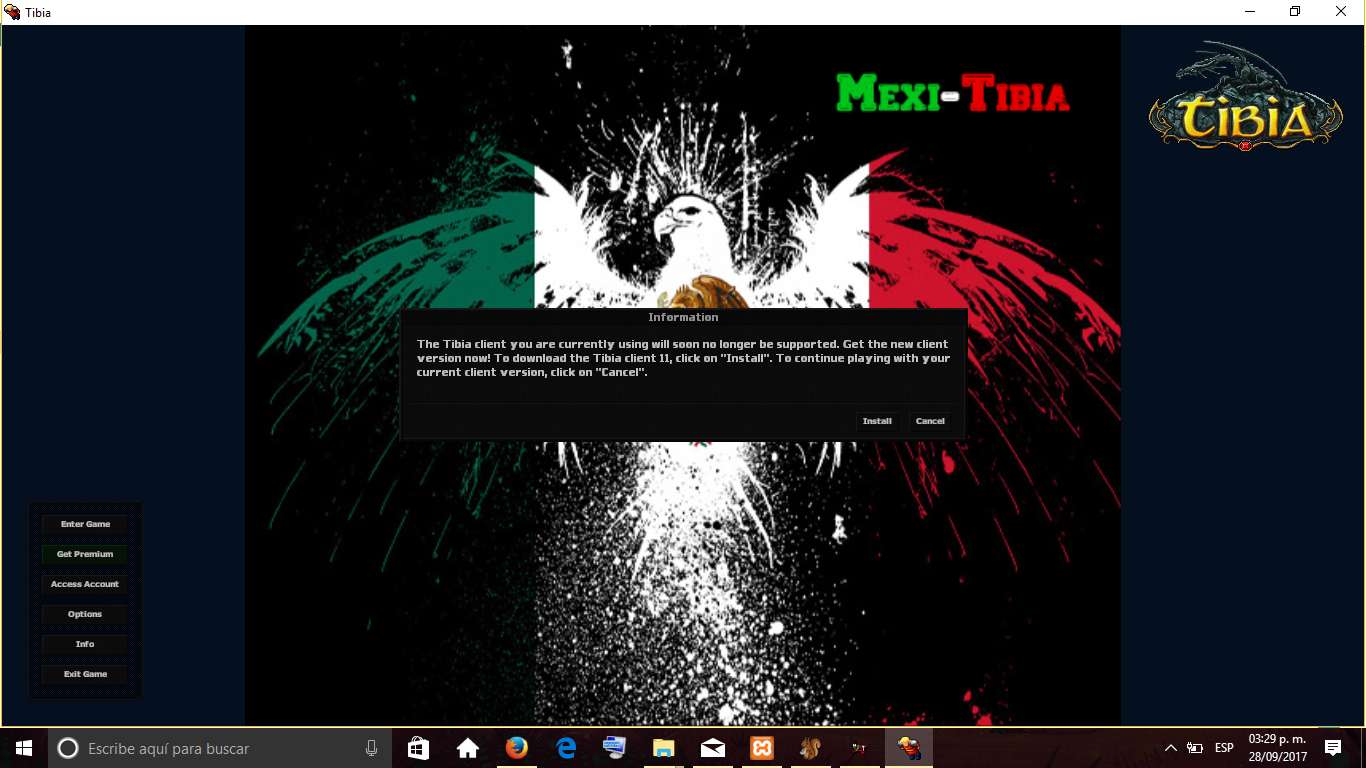Open Microsoft Store from the taskbar

point(418,748)
